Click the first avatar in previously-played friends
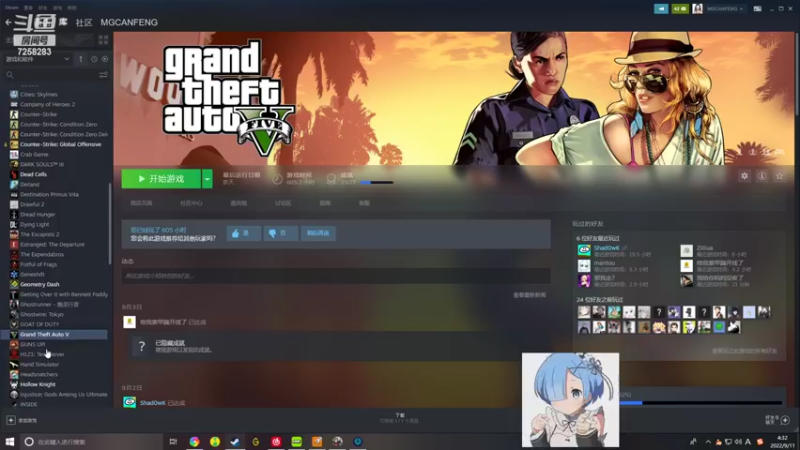The width and height of the screenshot is (800, 450). 584,312
